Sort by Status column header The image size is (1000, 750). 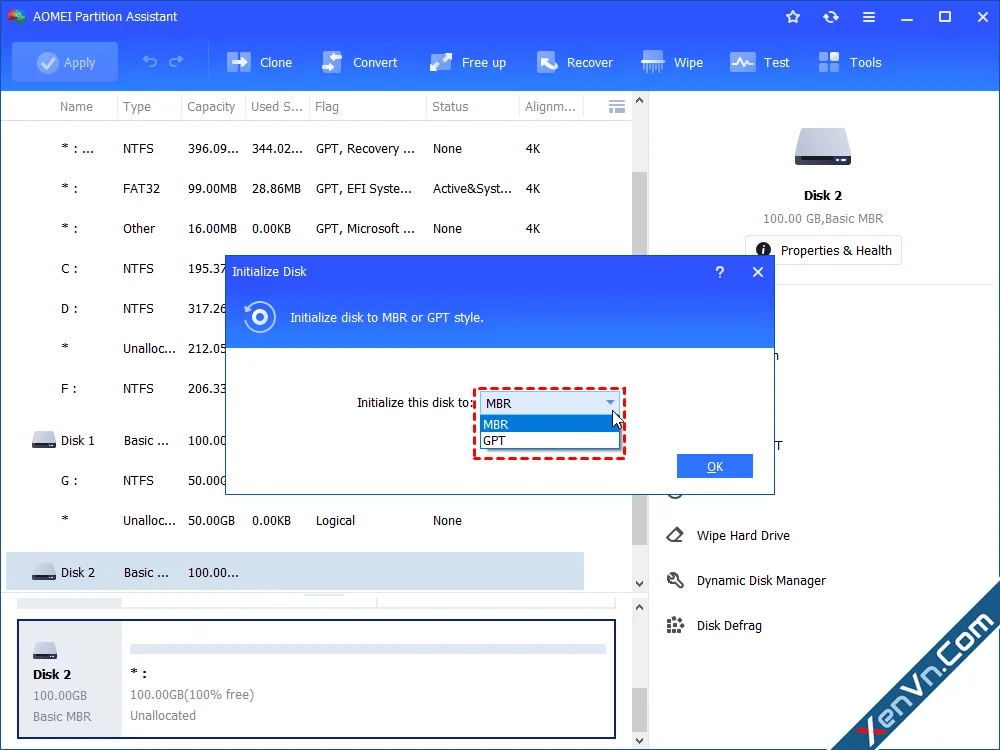tap(450, 107)
